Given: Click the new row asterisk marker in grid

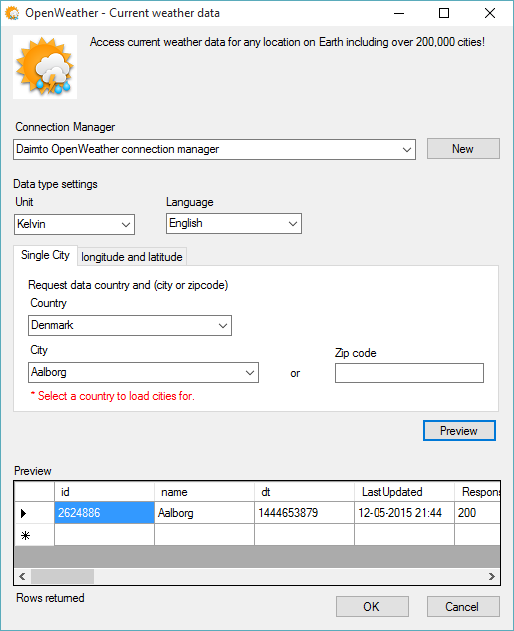Looking at the screenshot, I should [25, 536].
